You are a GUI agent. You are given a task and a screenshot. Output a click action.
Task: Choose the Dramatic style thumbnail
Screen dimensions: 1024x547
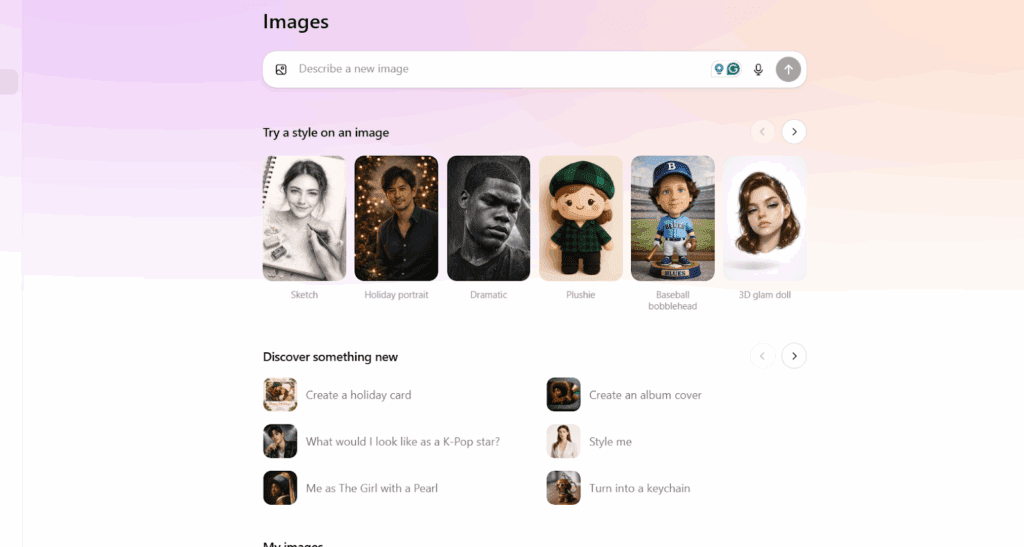tap(488, 218)
